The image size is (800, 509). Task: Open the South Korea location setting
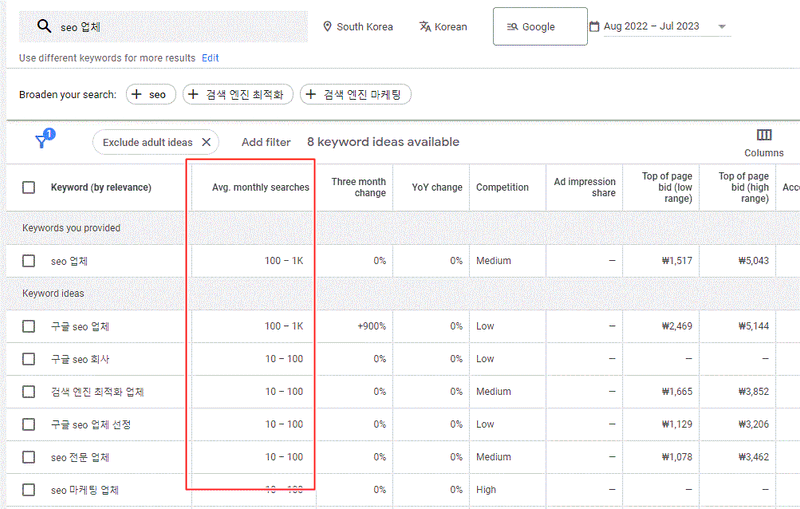click(358, 27)
